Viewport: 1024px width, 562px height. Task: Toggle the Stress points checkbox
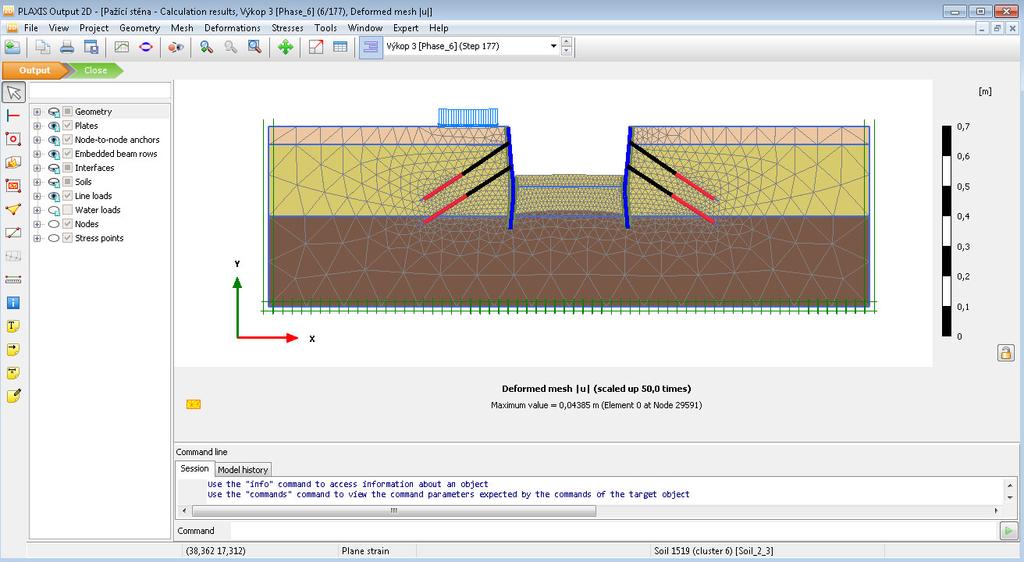(x=67, y=238)
